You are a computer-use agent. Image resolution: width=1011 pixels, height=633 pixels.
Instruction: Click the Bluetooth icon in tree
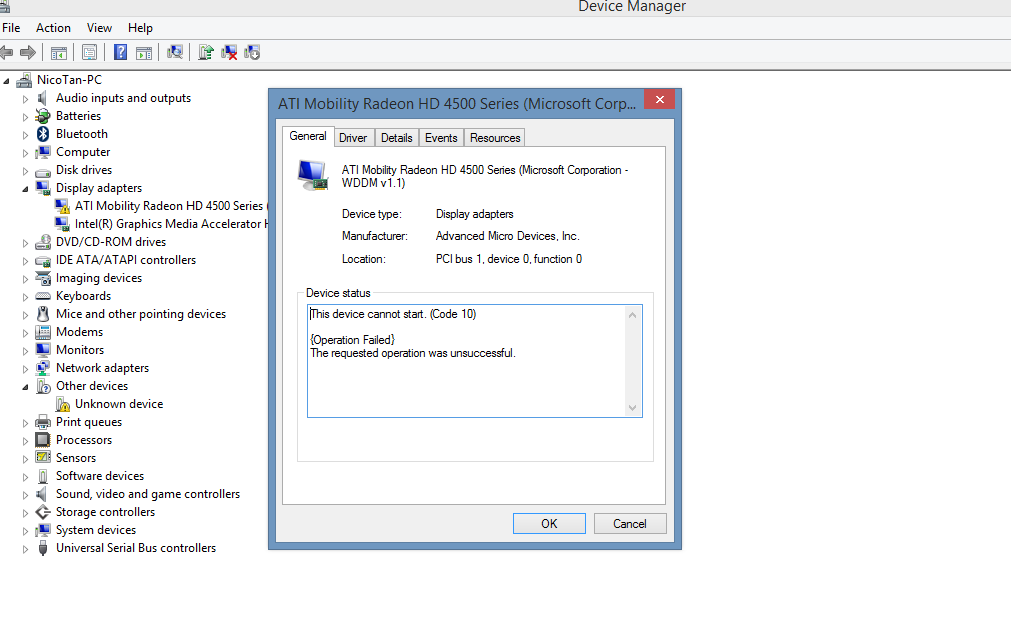43,134
